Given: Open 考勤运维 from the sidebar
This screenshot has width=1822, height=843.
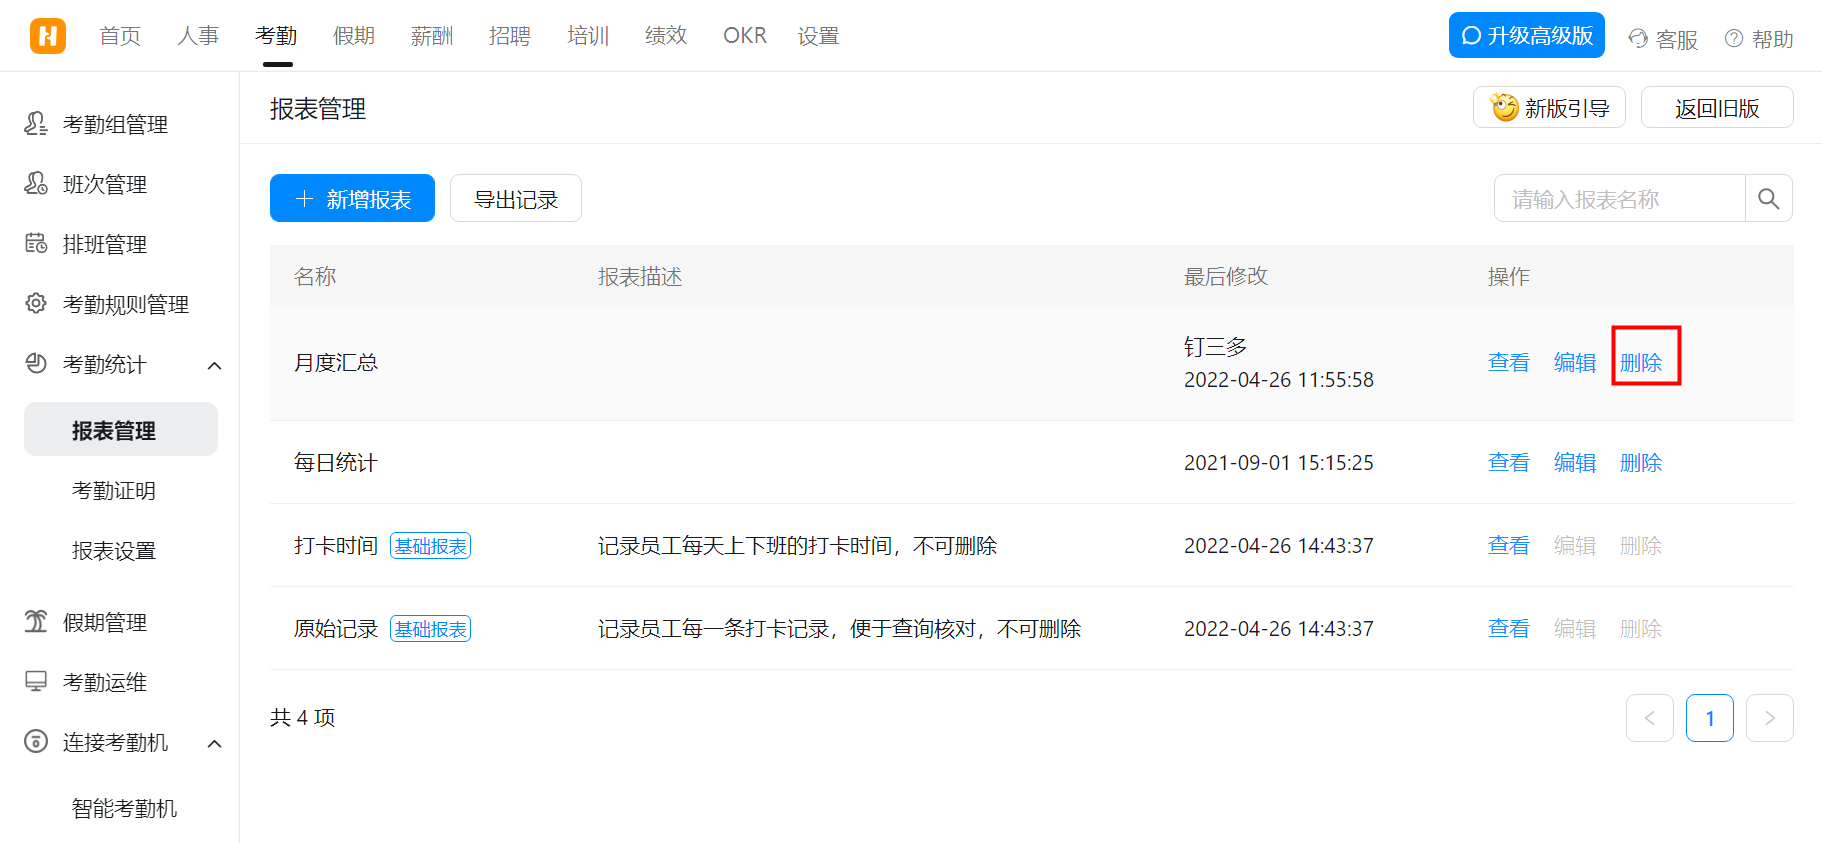Looking at the screenshot, I should [104, 682].
